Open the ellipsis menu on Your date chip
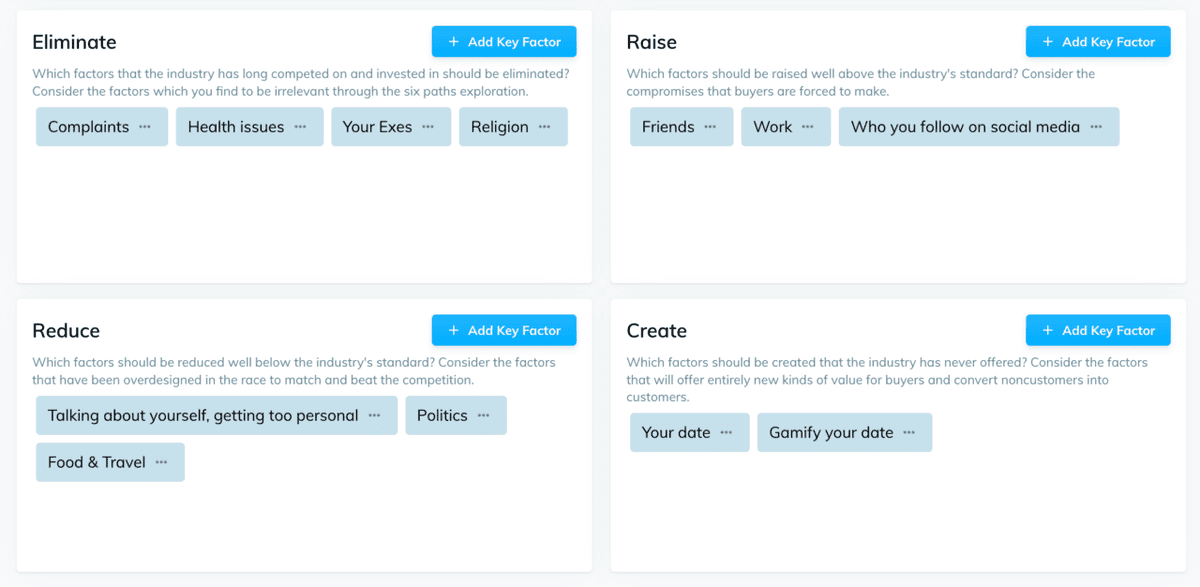1200x587 pixels. point(726,433)
